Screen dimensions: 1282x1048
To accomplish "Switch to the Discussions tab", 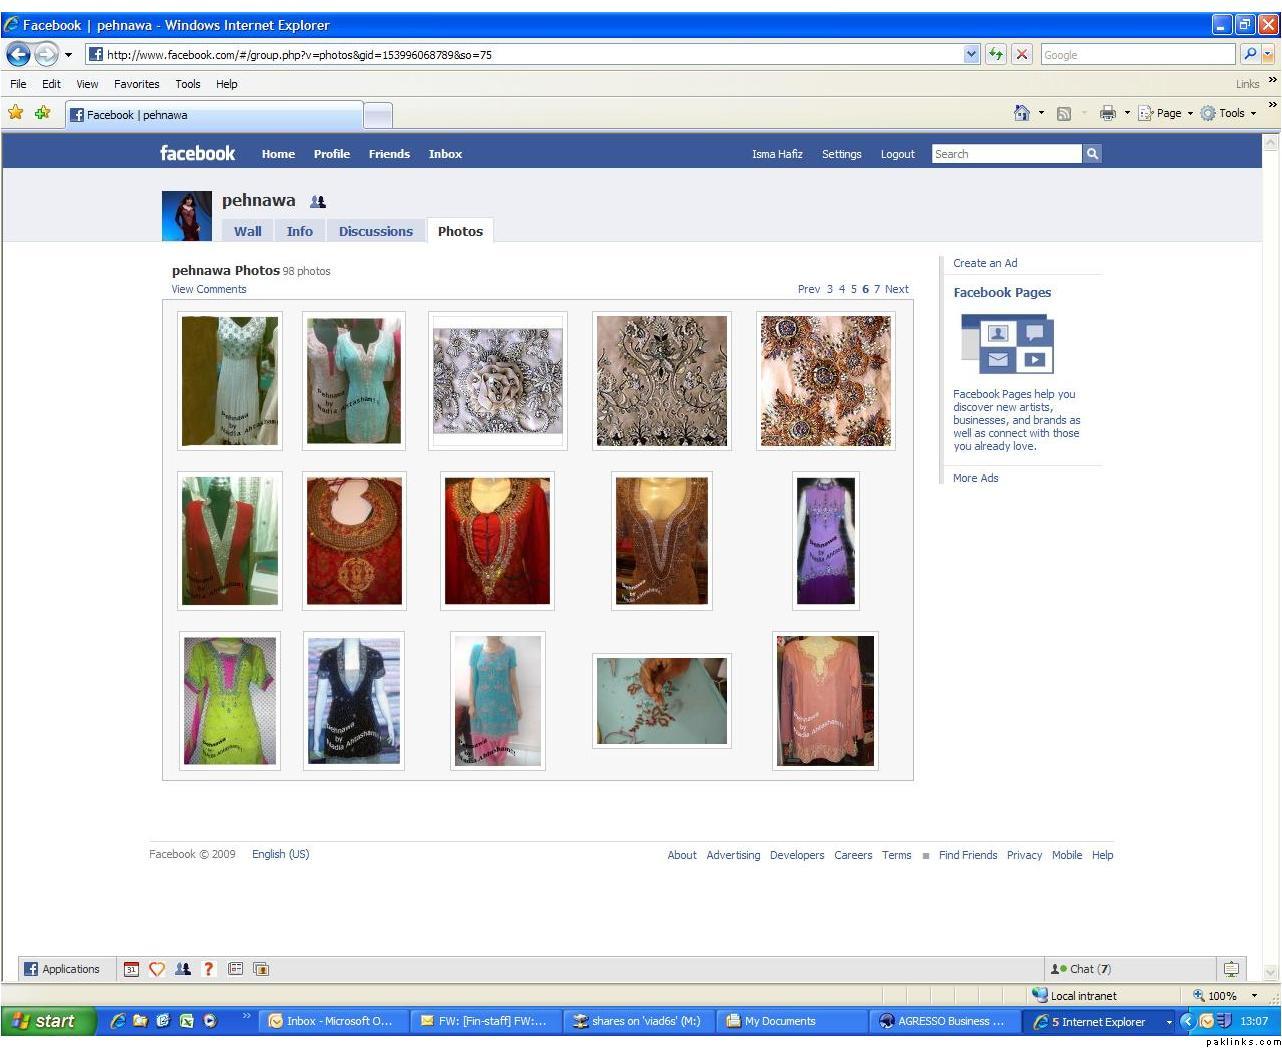I will click(375, 231).
